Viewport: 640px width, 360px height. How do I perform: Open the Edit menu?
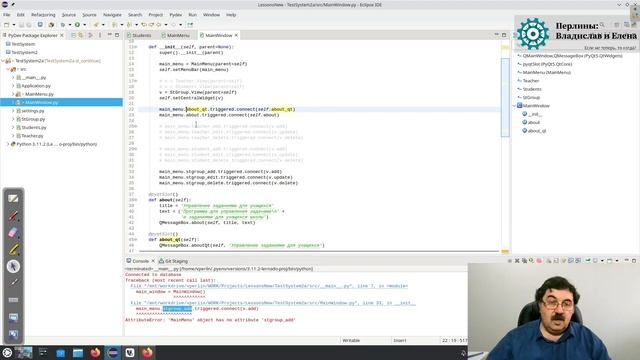click(x=20, y=15)
